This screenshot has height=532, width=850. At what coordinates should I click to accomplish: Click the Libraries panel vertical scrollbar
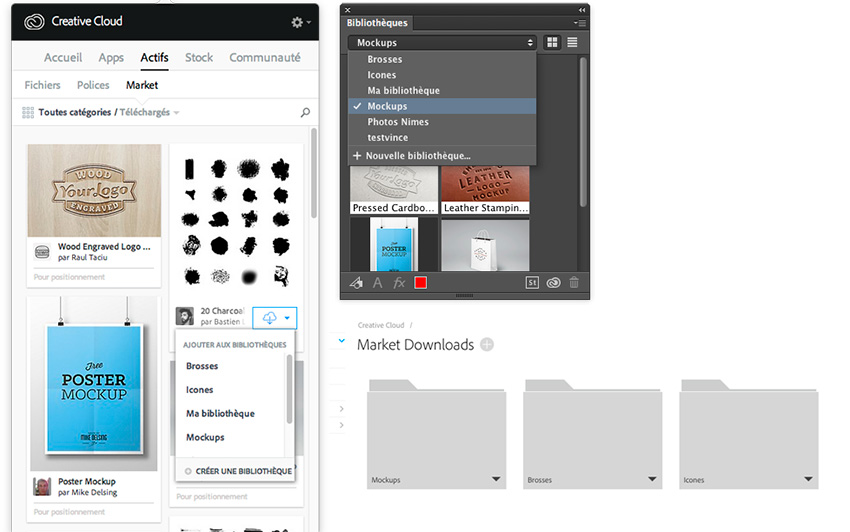(583, 132)
